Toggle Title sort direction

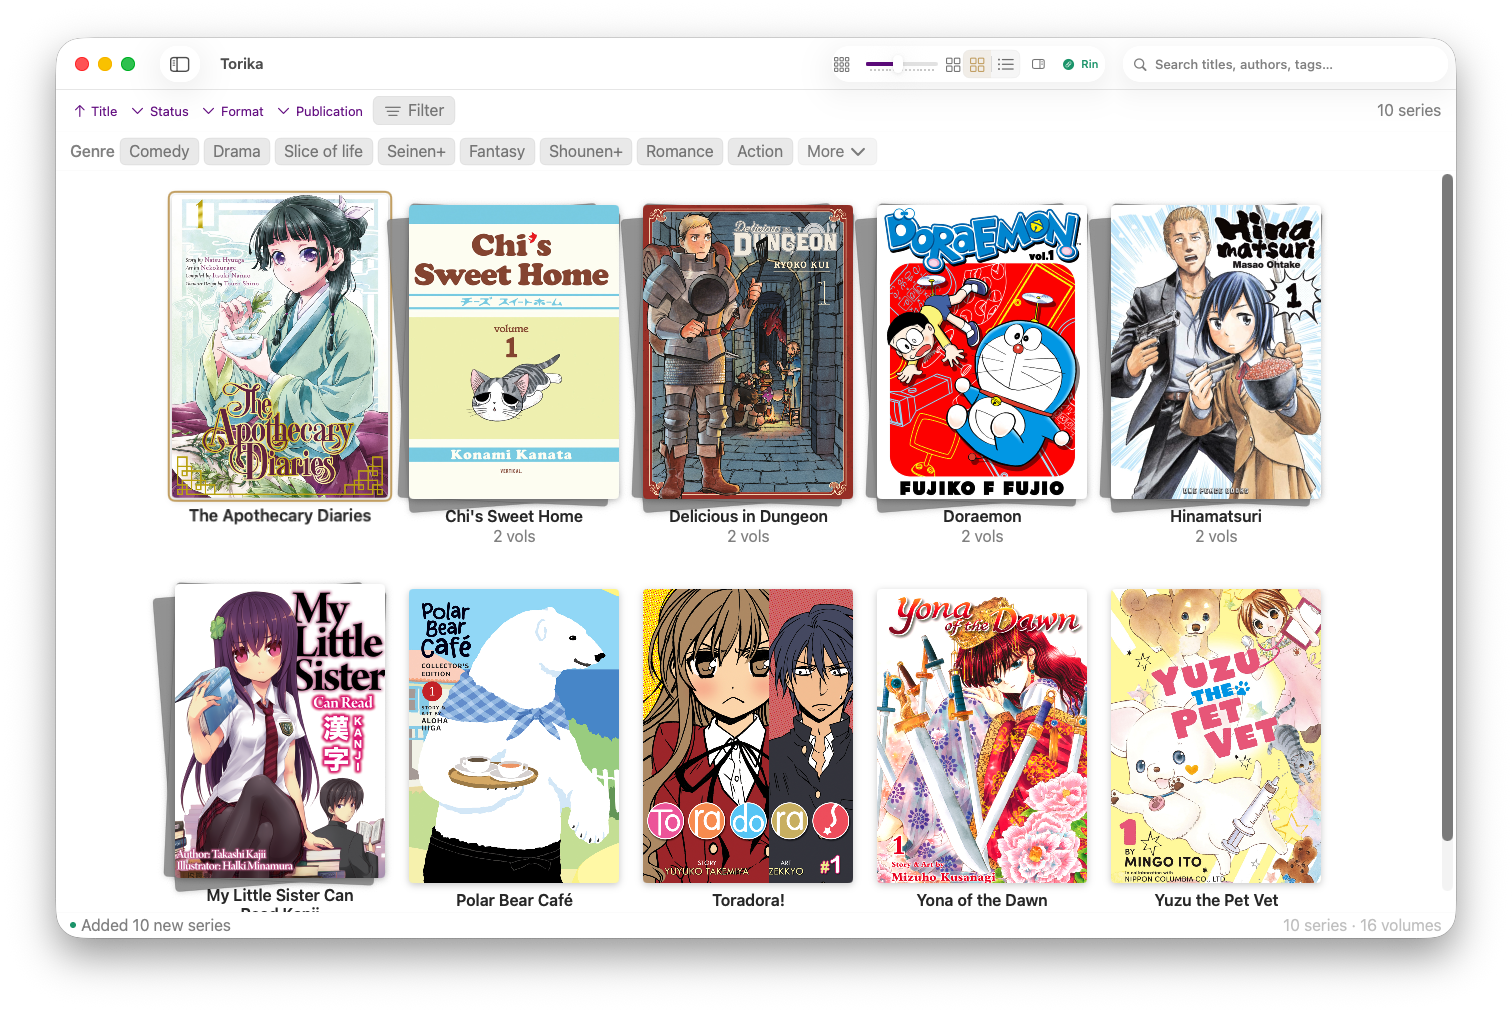click(95, 111)
